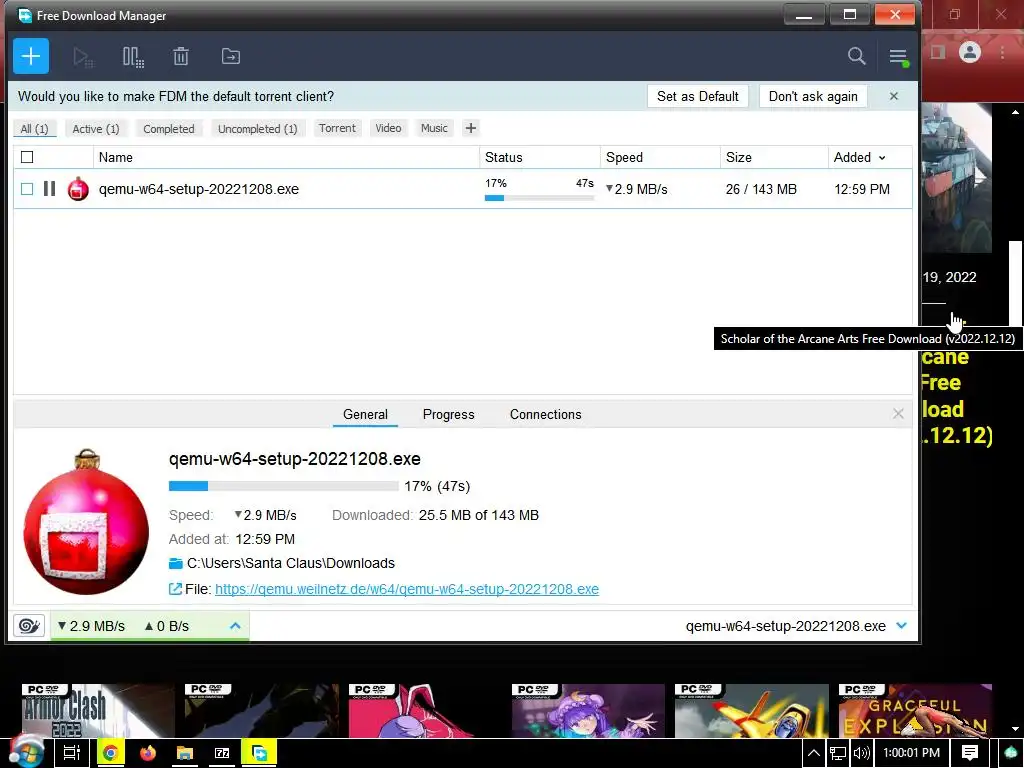Click the browser page vertical scrollbar

(1015, 282)
